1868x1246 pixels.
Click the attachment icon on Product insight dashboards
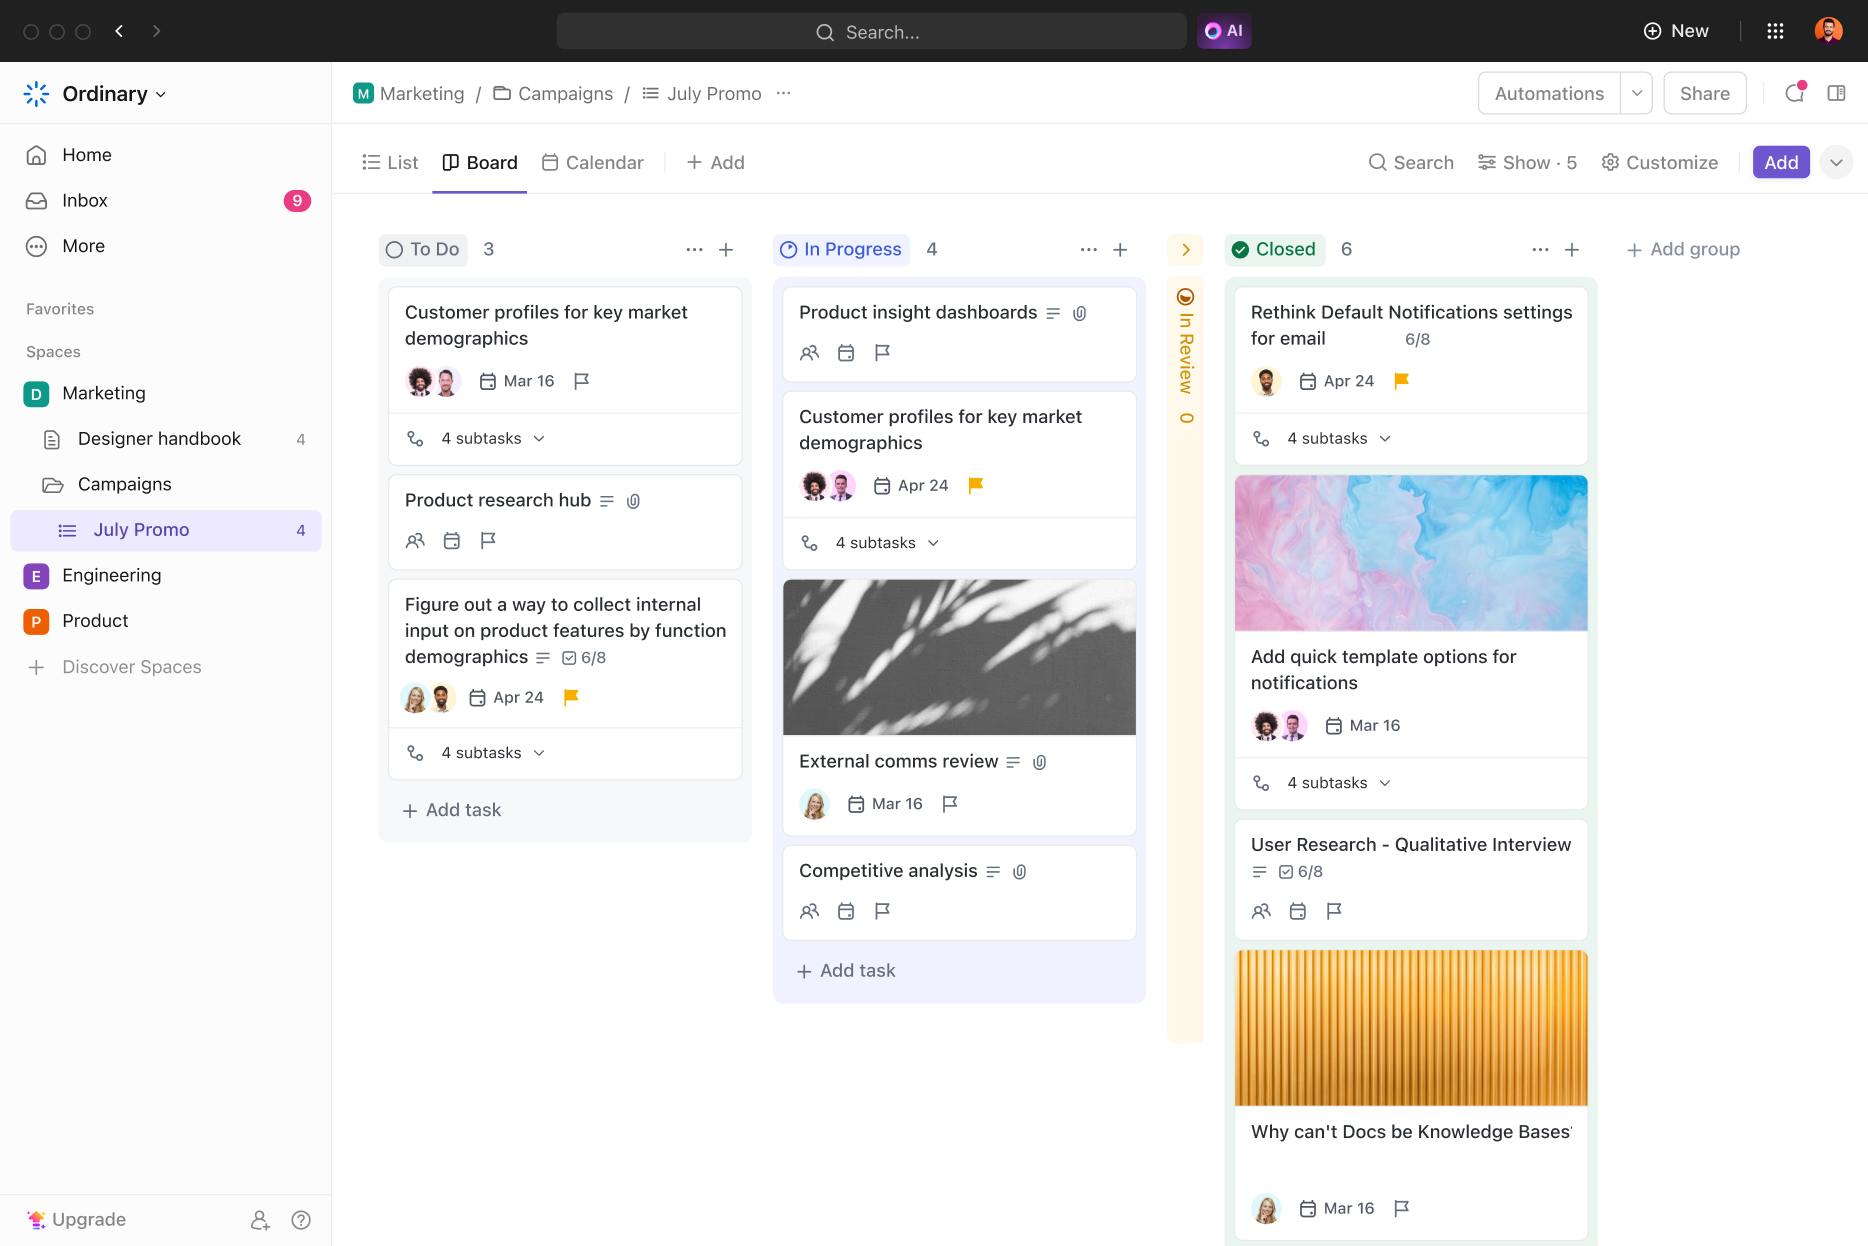(1078, 312)
